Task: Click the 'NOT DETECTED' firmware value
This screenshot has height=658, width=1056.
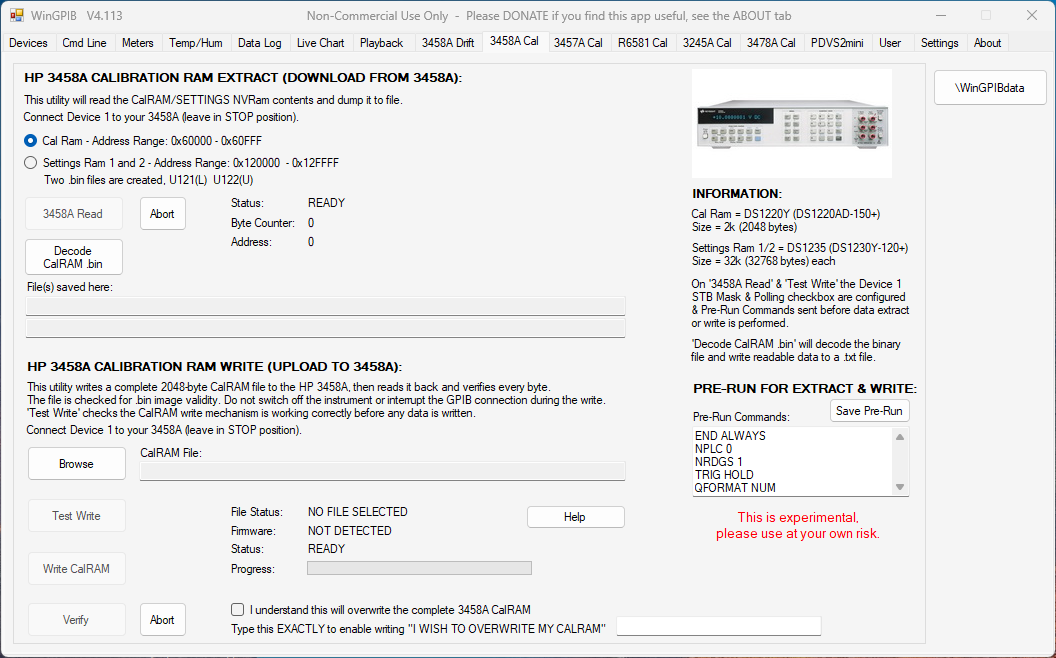Action: (350, 531)
